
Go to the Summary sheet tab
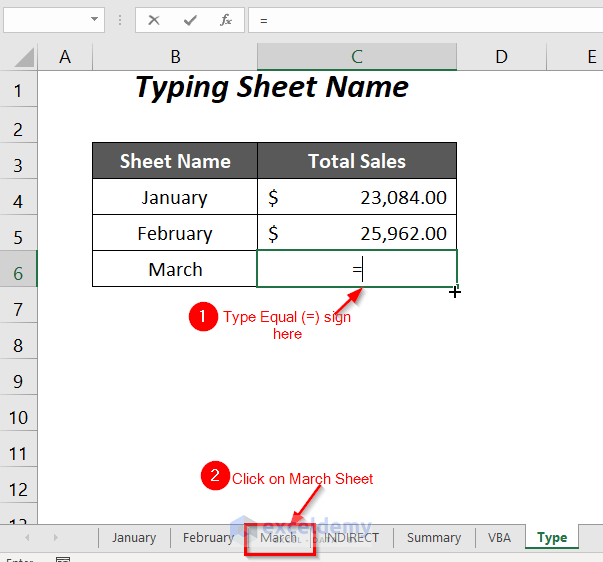(x=434, y=537)
